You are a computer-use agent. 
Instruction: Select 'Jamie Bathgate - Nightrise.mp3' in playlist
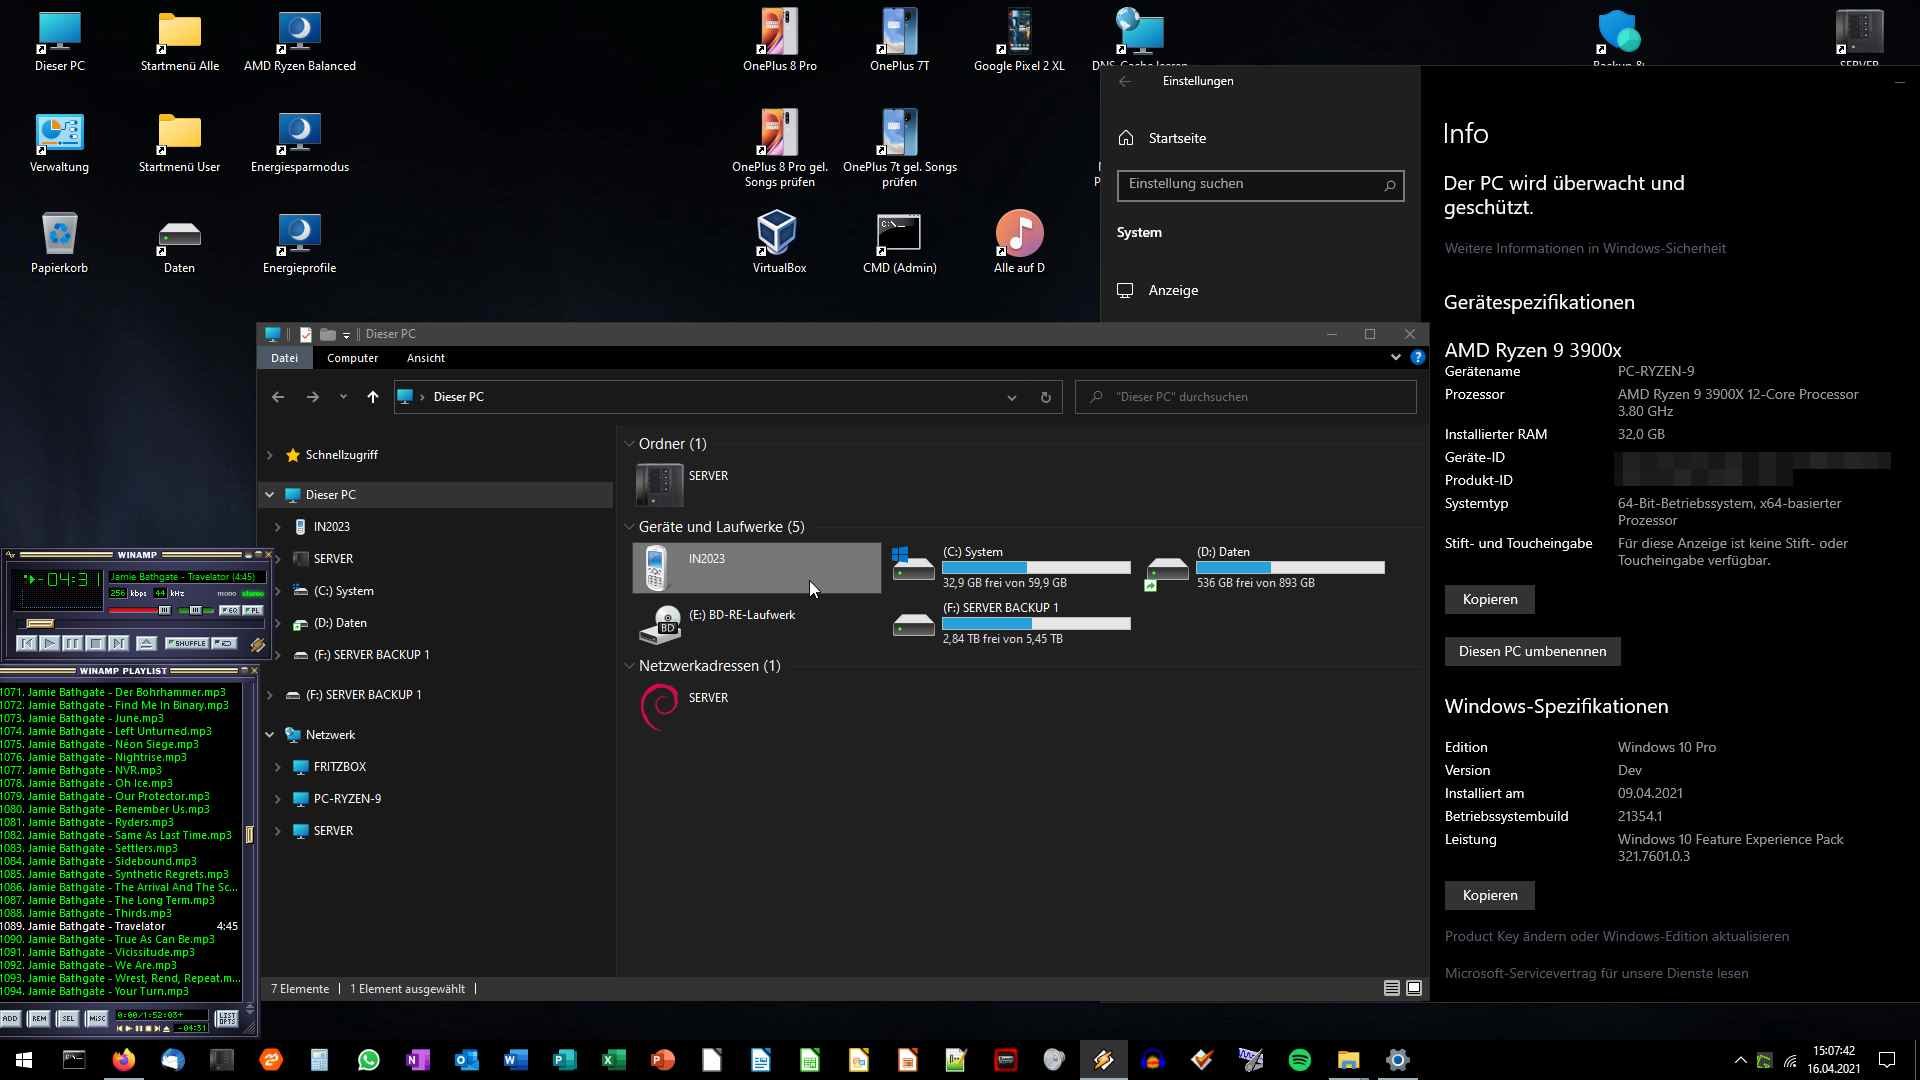coord(94,757)
